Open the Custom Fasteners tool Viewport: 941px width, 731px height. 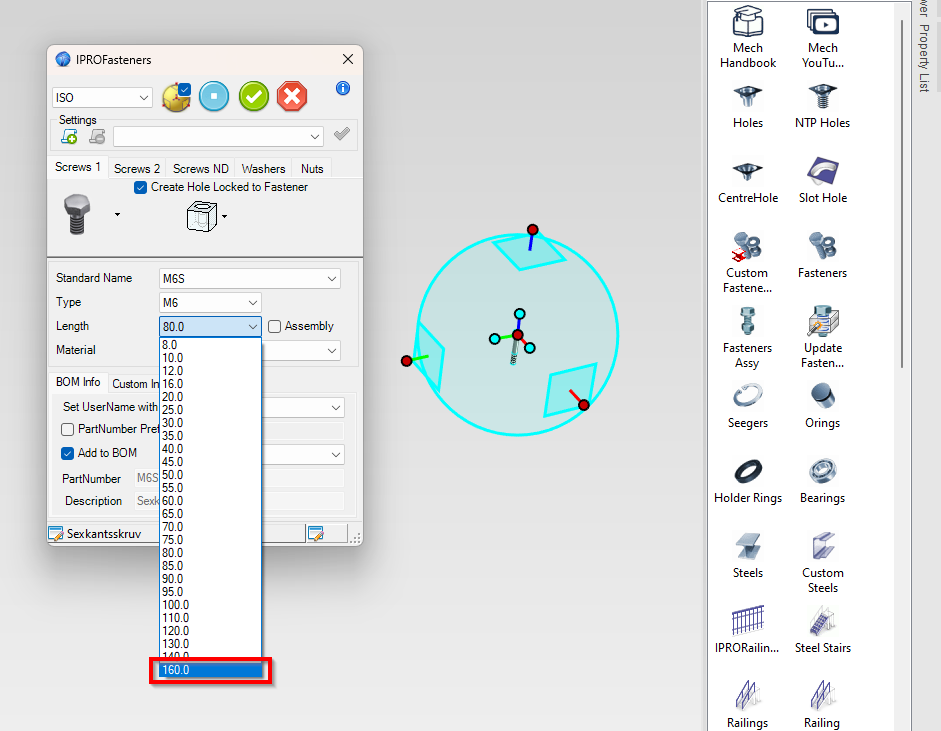(747, 263)
